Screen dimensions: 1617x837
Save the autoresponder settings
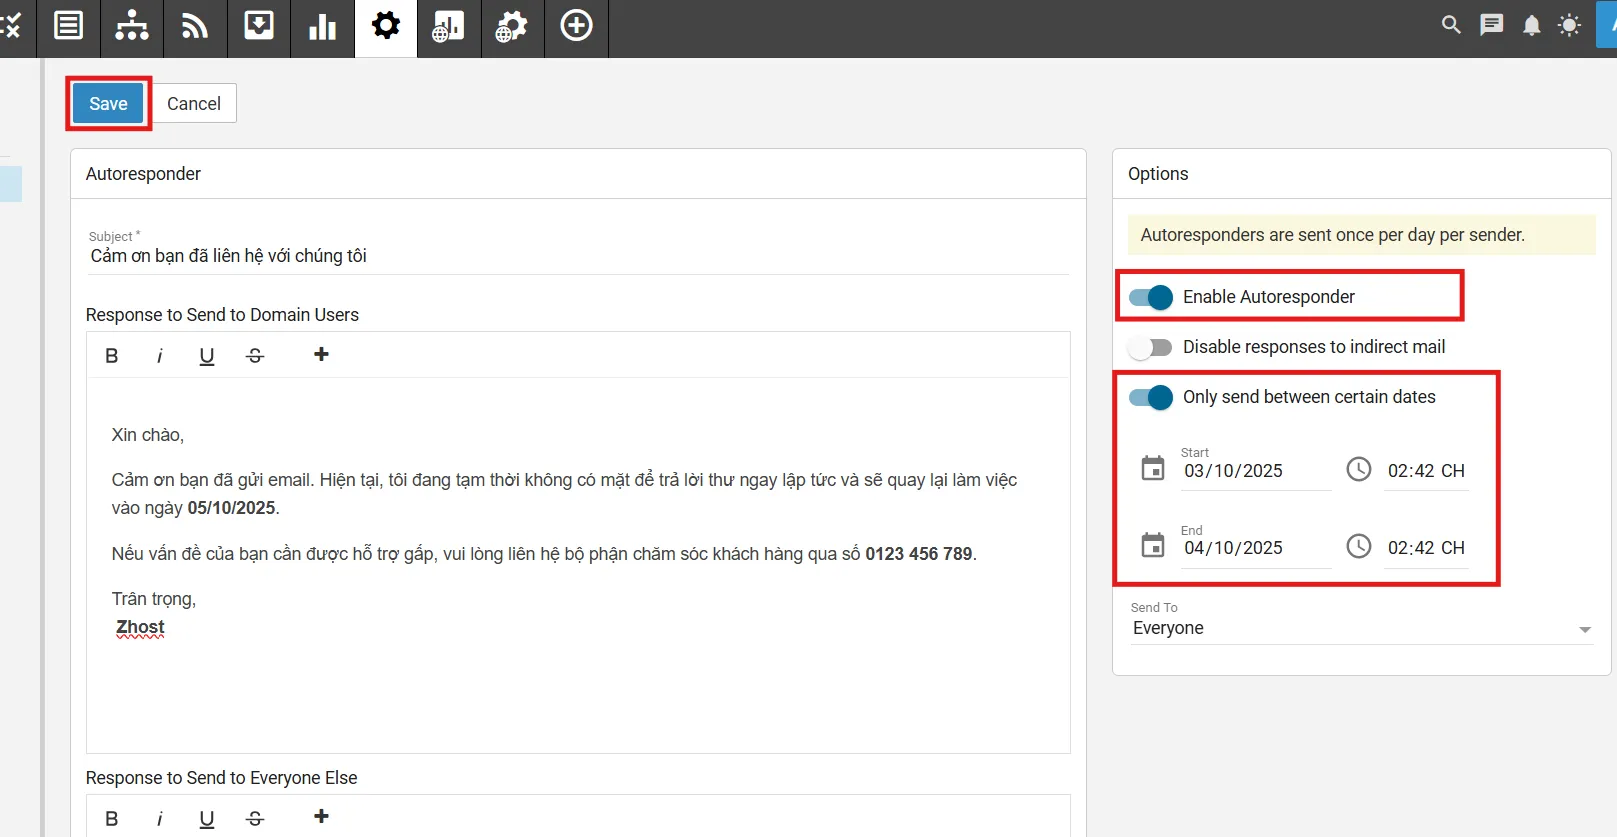[108, 104]
